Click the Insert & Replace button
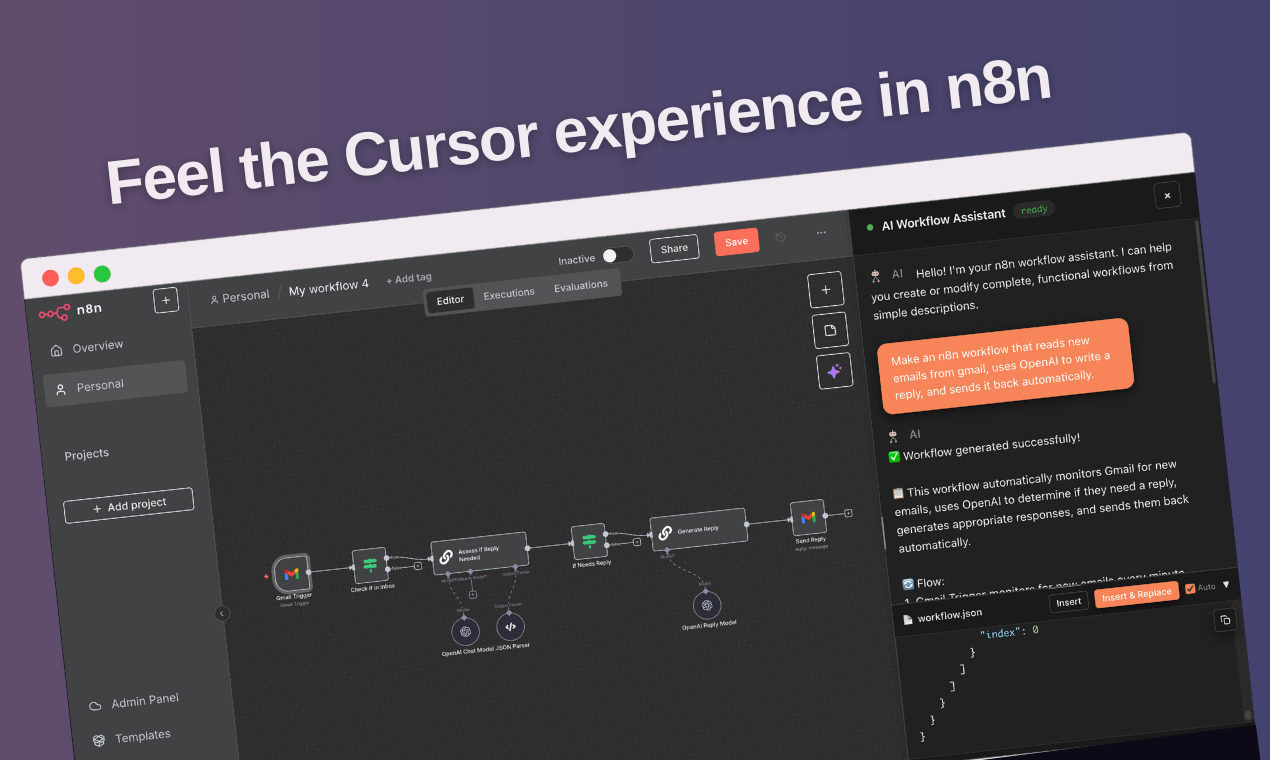The height and width of the screenshot is (760, 1270). 1137,595
